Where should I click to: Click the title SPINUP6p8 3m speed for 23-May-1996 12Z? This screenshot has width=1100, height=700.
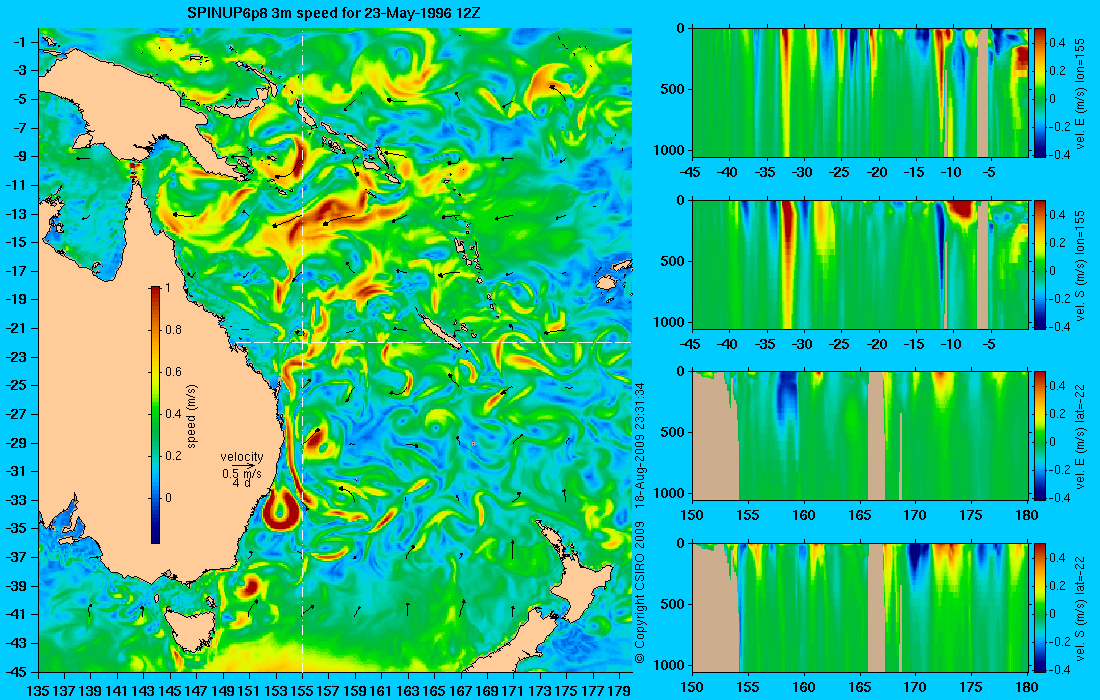pyautogui.click(x=333, y=13)
